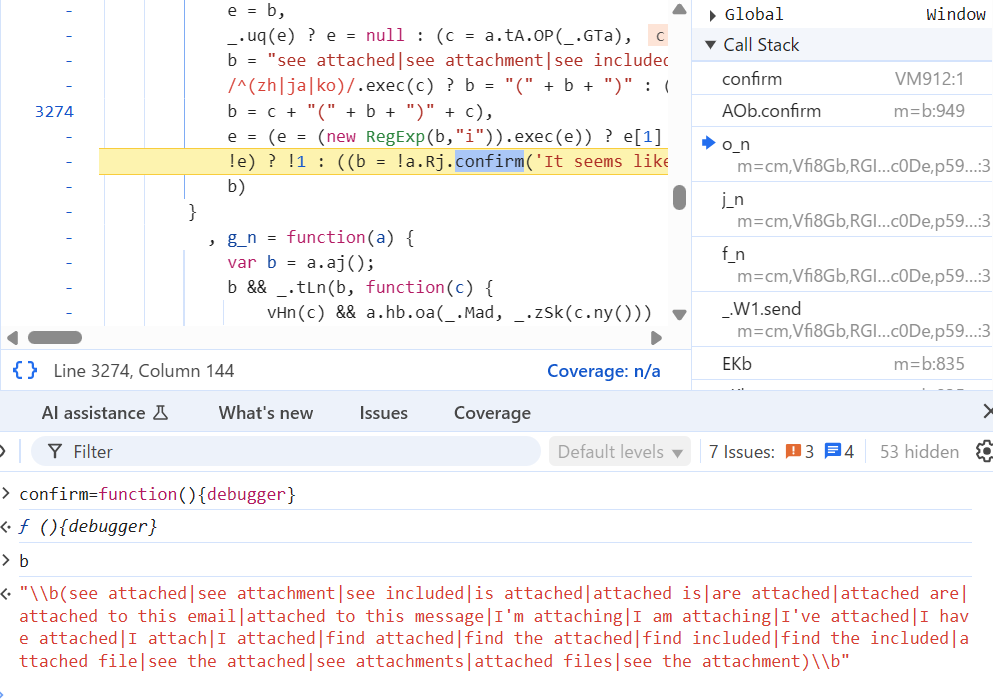Click the 53 hidden messages label
The image size is (993, 699).
point(919,451)
